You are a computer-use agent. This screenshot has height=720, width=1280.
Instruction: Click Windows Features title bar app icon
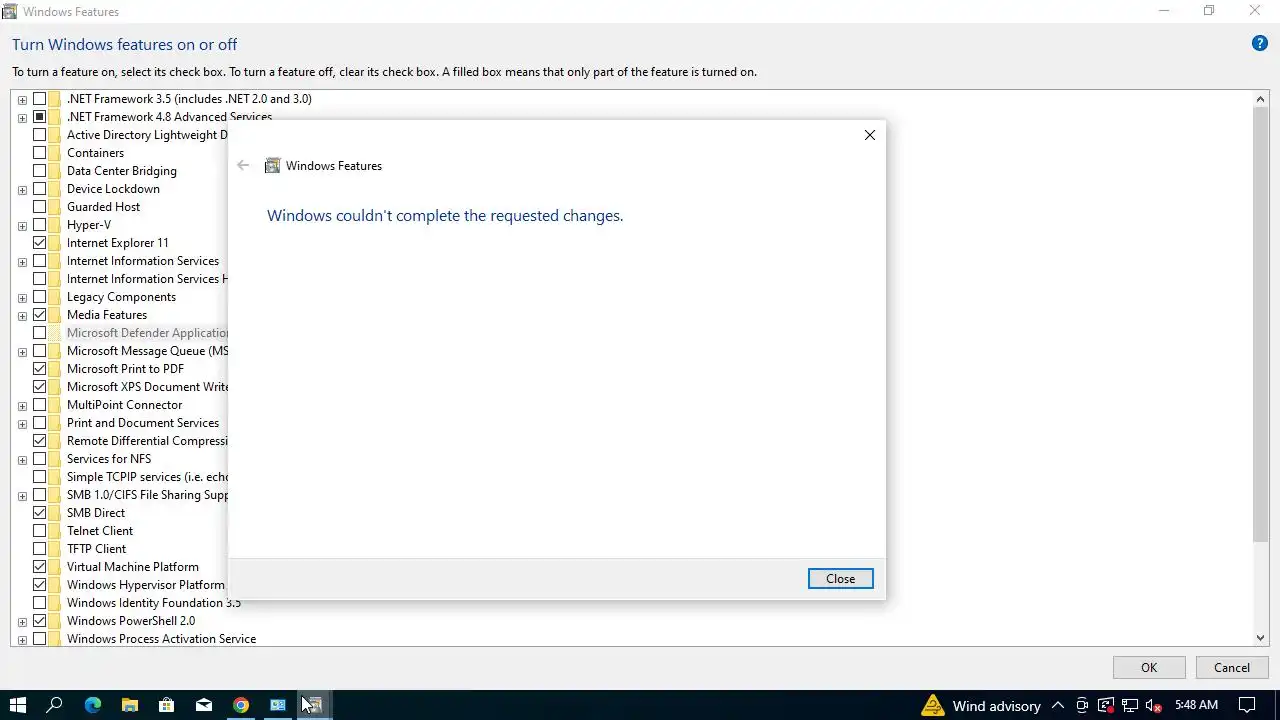coord(10,11)
